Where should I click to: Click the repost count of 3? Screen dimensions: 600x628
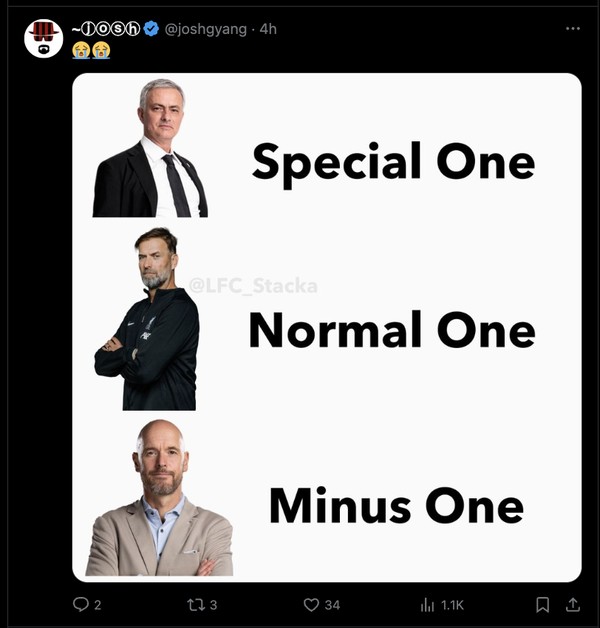click(213, 605)
